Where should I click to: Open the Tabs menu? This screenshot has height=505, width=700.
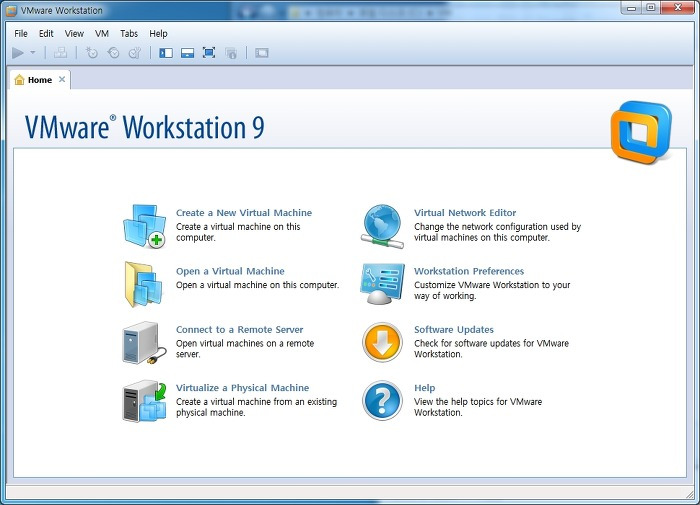click(129, 33)
